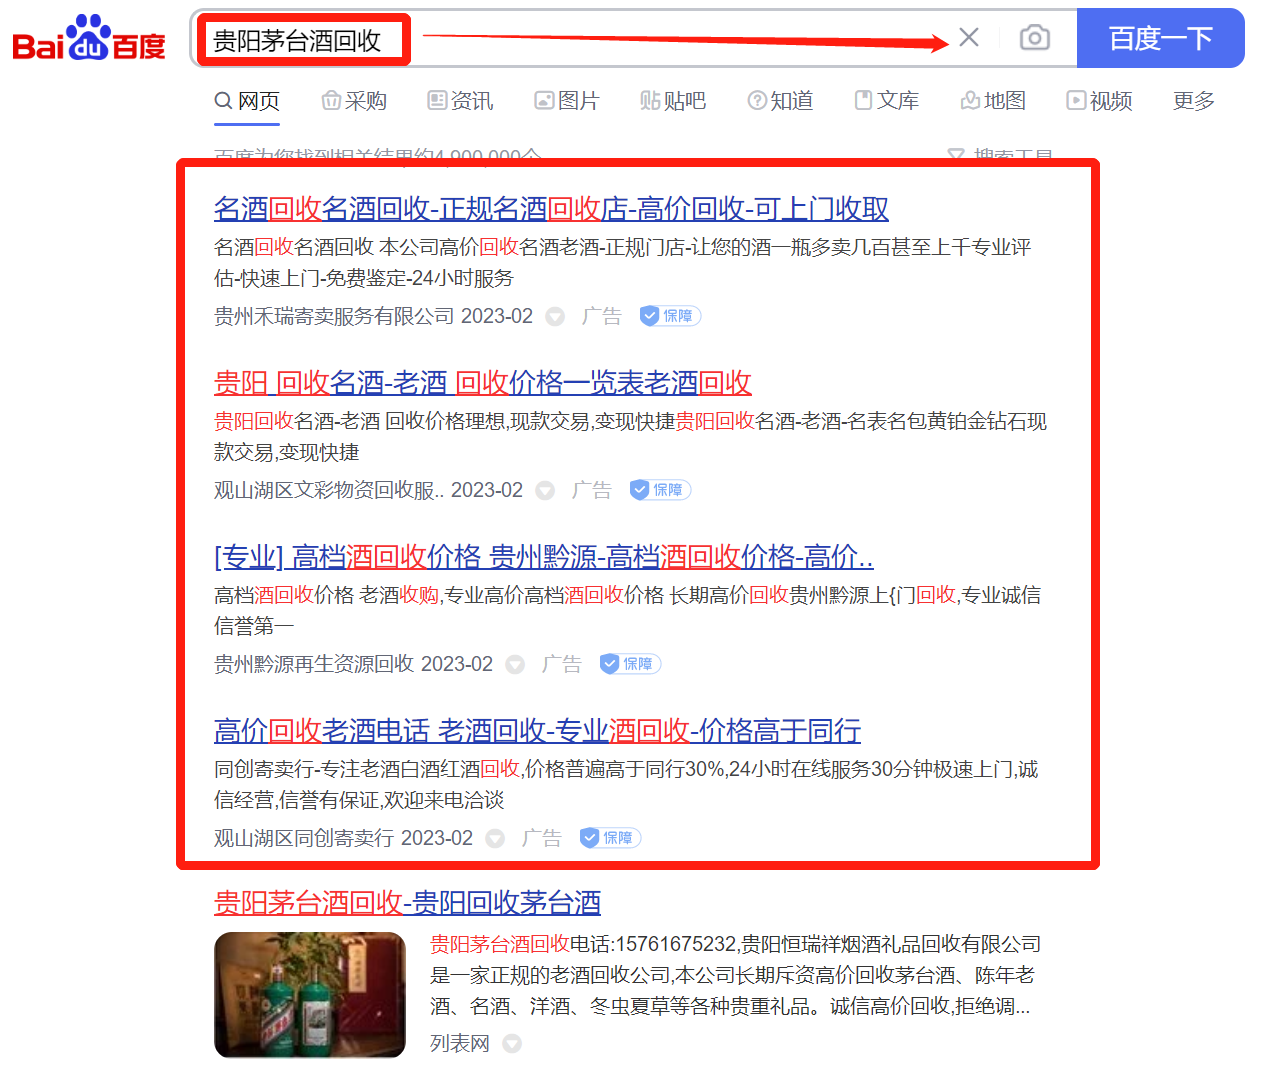
Task: Open the 图片 tab
Action: [567, 101]
